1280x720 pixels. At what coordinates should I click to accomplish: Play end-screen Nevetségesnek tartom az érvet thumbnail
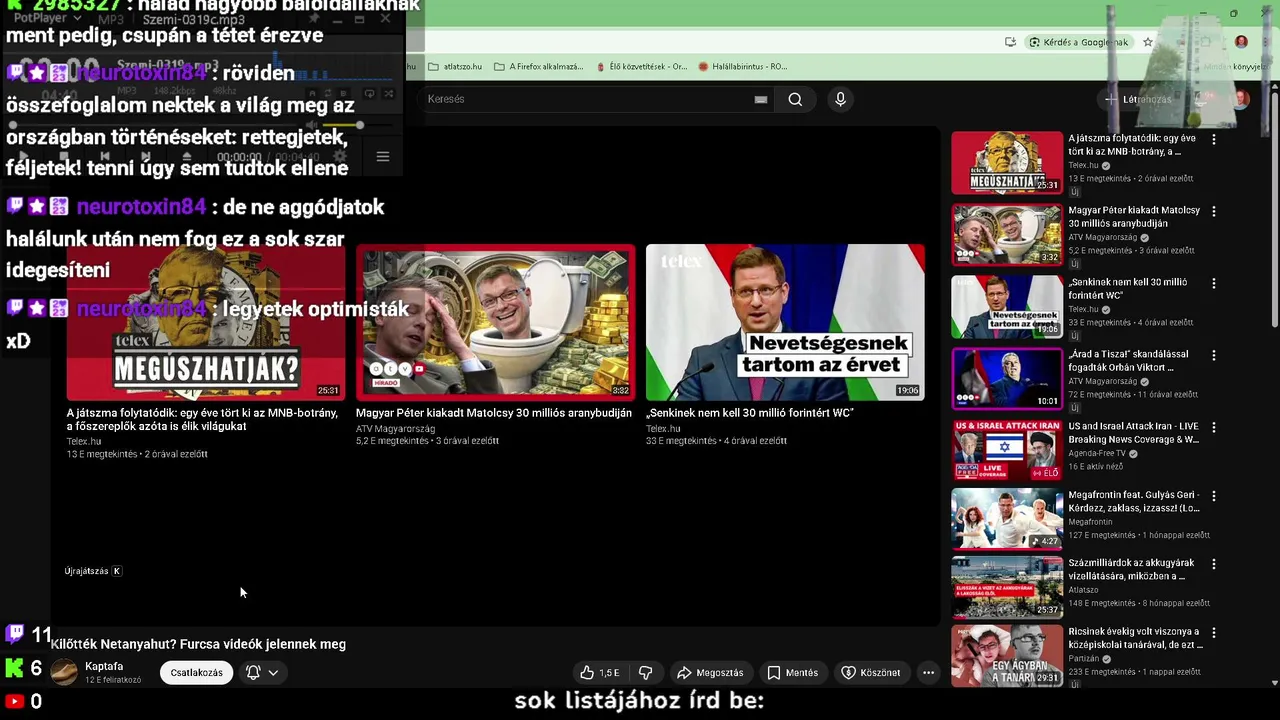[x=785, y=322]
